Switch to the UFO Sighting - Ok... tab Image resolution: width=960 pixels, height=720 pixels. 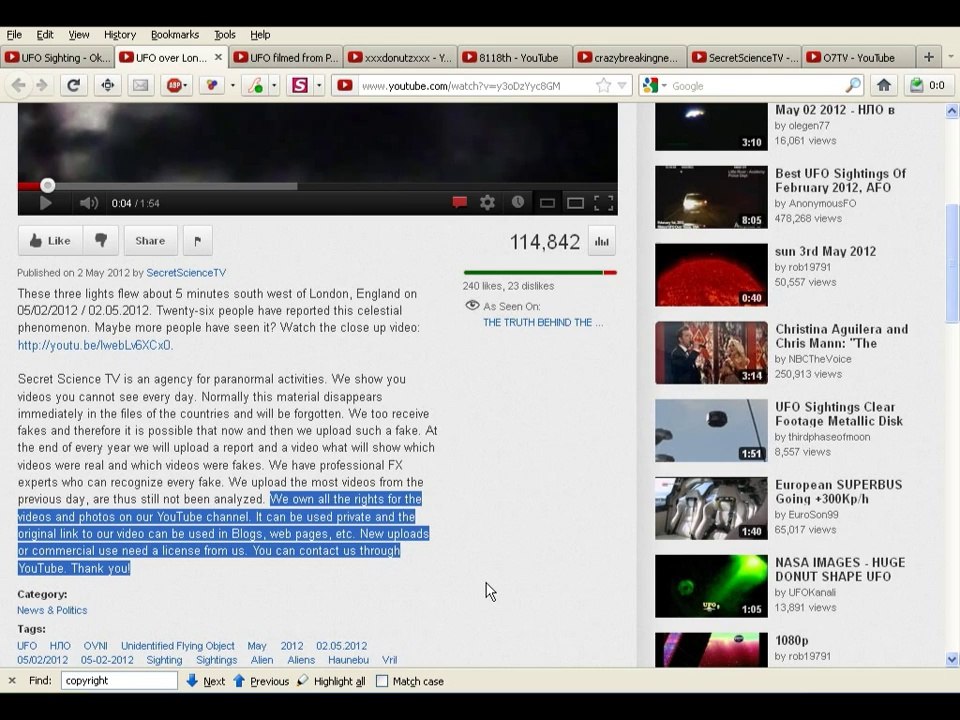click(57, 58)
